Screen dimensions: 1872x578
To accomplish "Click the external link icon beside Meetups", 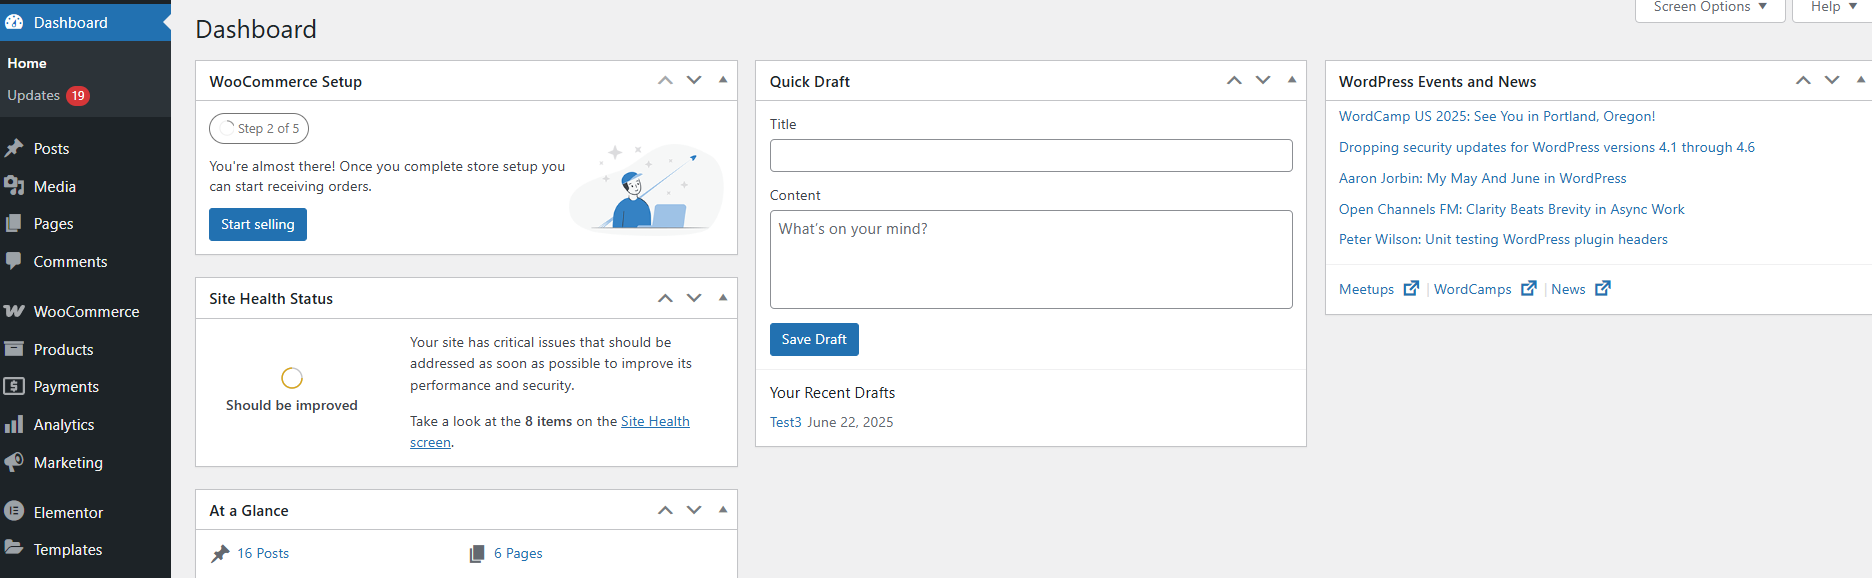I will tap(1411, 288).
